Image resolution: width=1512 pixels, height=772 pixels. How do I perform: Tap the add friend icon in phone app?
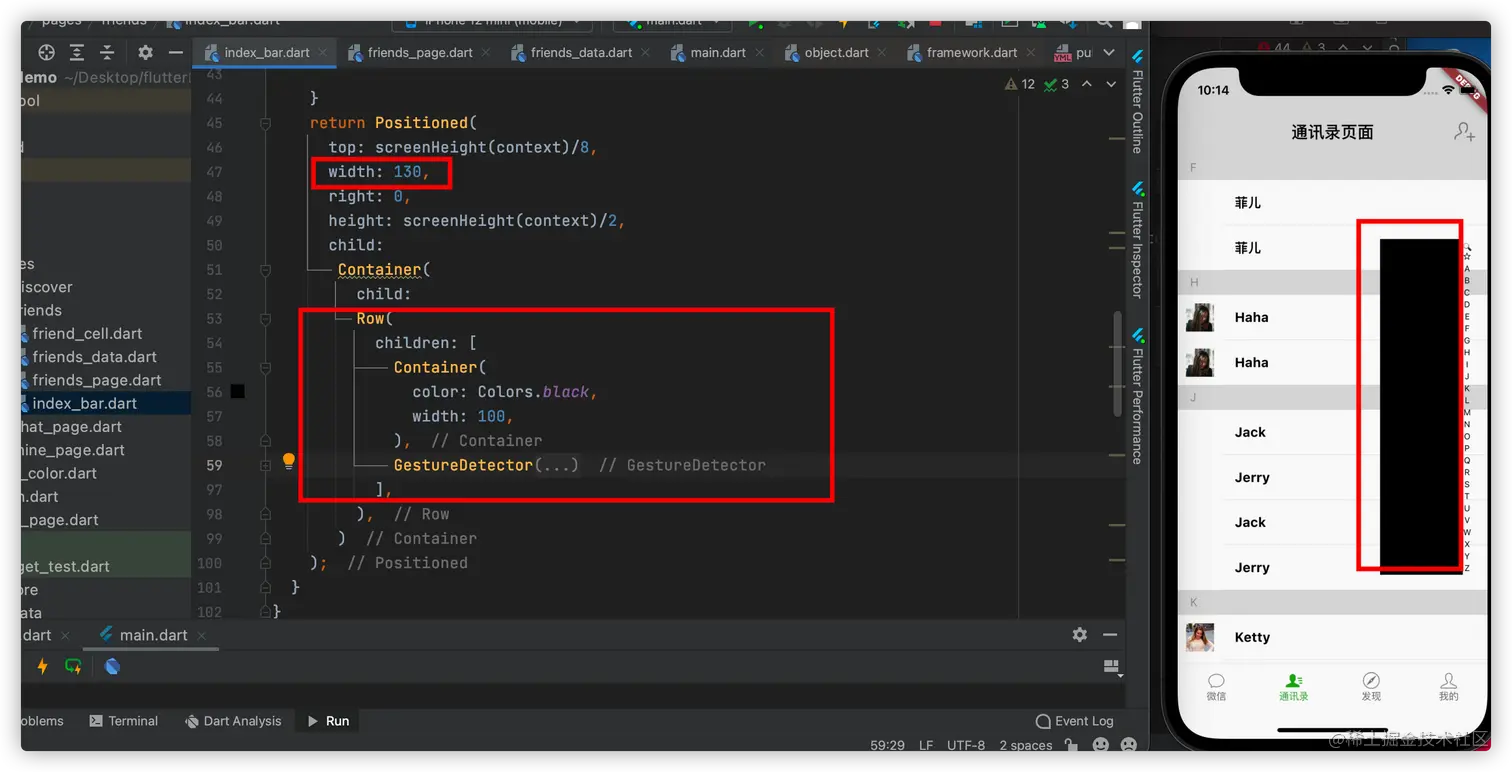pyautogui.click(x=1463, y=132)
